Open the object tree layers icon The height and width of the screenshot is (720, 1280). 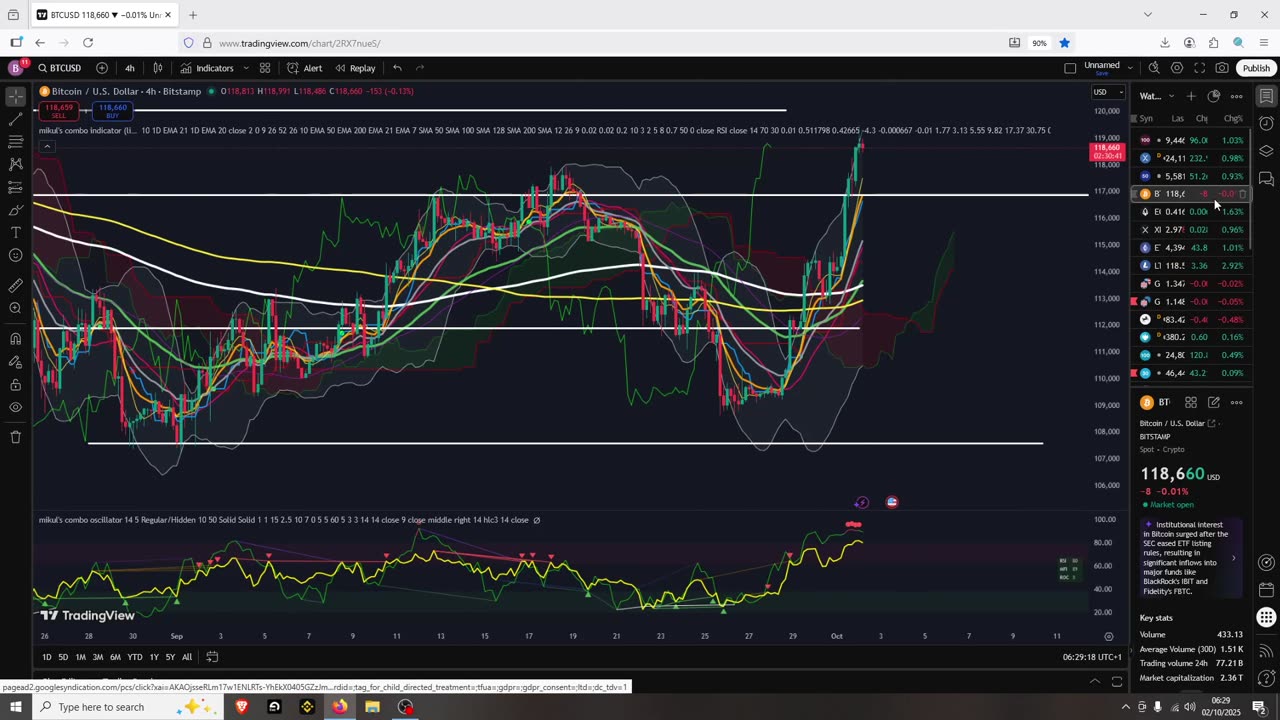(x=1266, y=151)
